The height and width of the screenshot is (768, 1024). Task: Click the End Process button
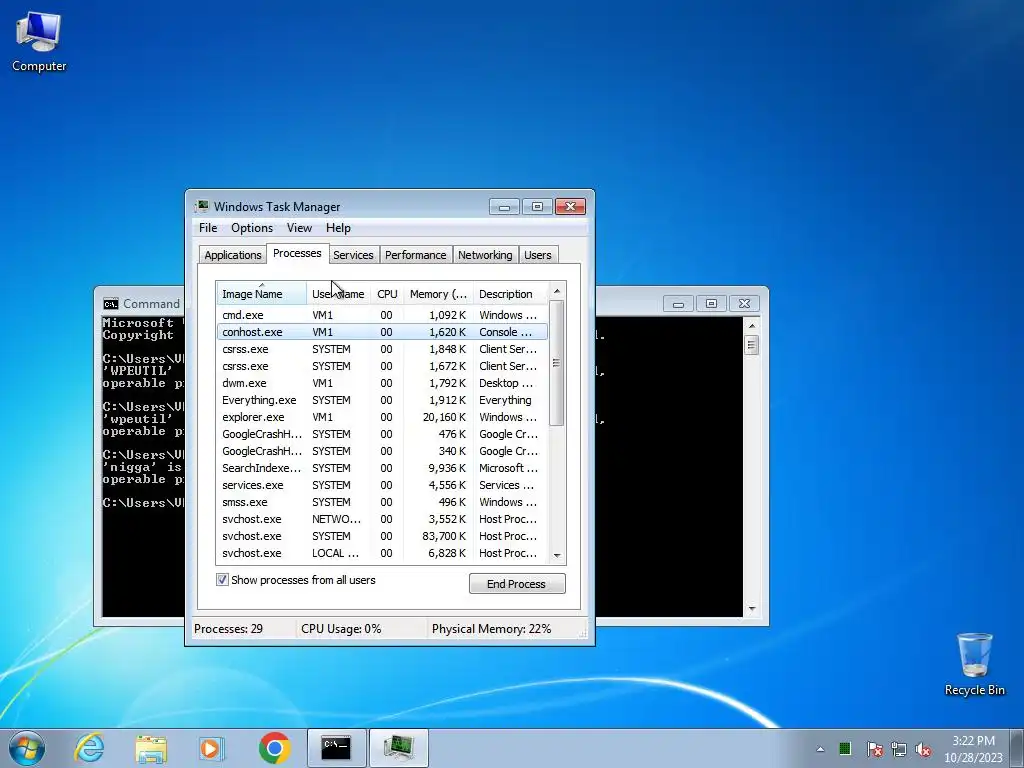coord(517,584)
